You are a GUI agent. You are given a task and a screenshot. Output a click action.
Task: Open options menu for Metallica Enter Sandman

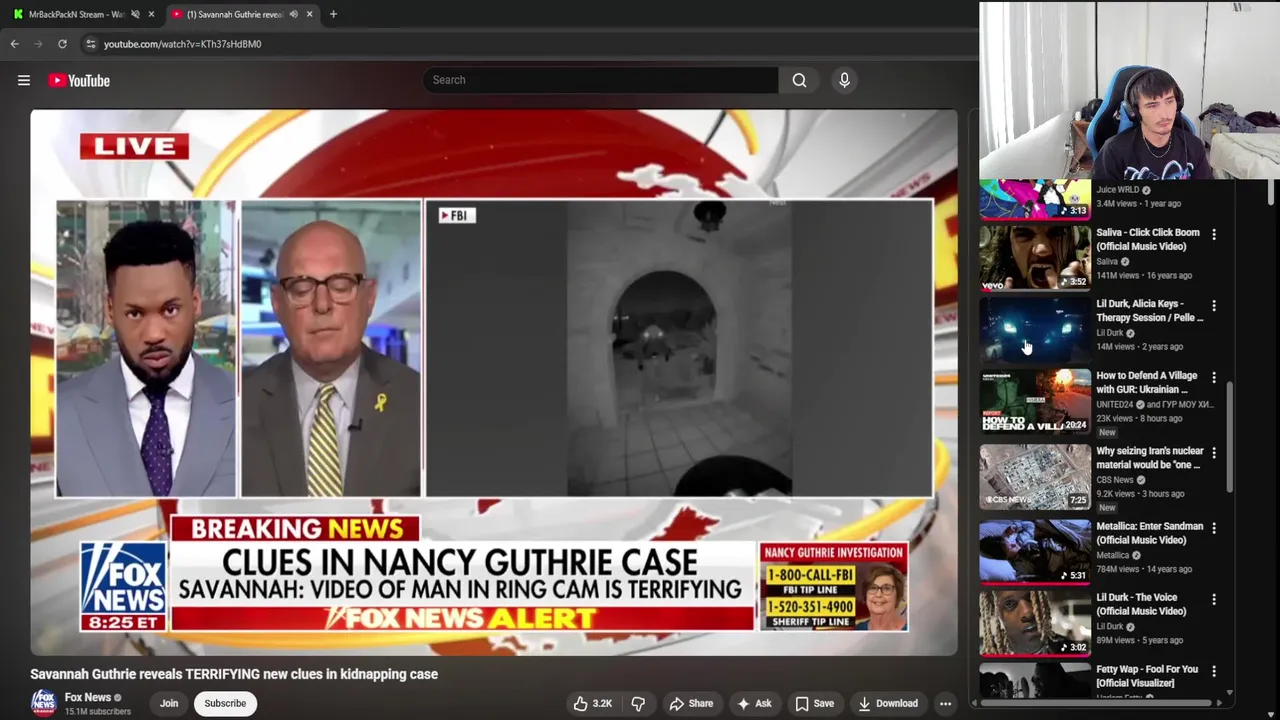tap(1214, 527)
